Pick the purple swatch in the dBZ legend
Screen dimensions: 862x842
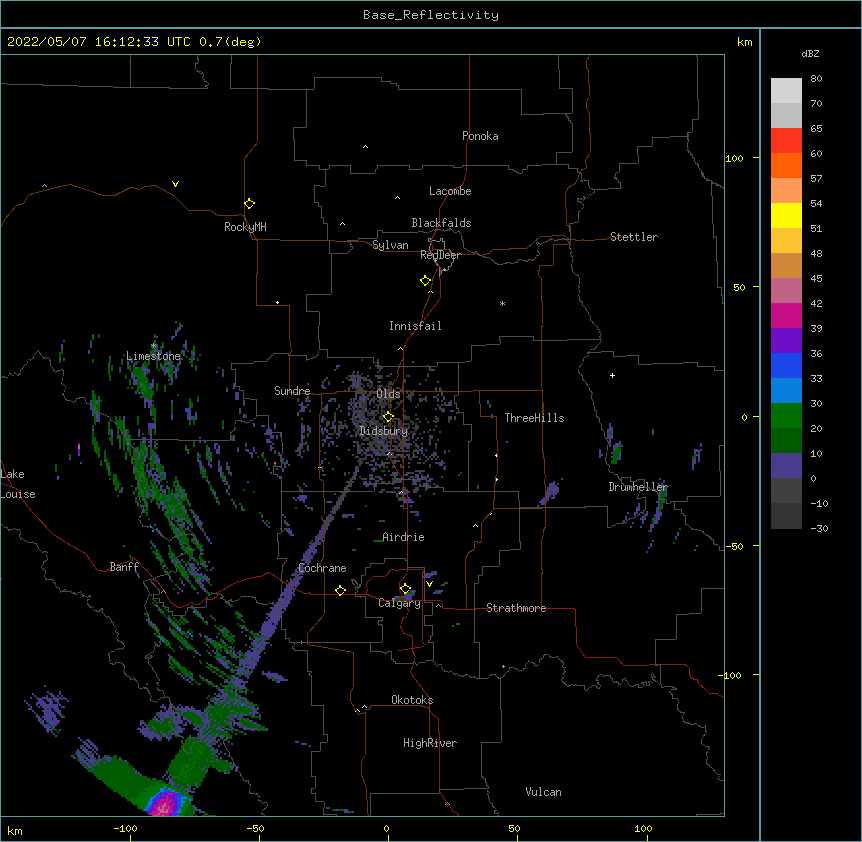click(x=786, y=340)
